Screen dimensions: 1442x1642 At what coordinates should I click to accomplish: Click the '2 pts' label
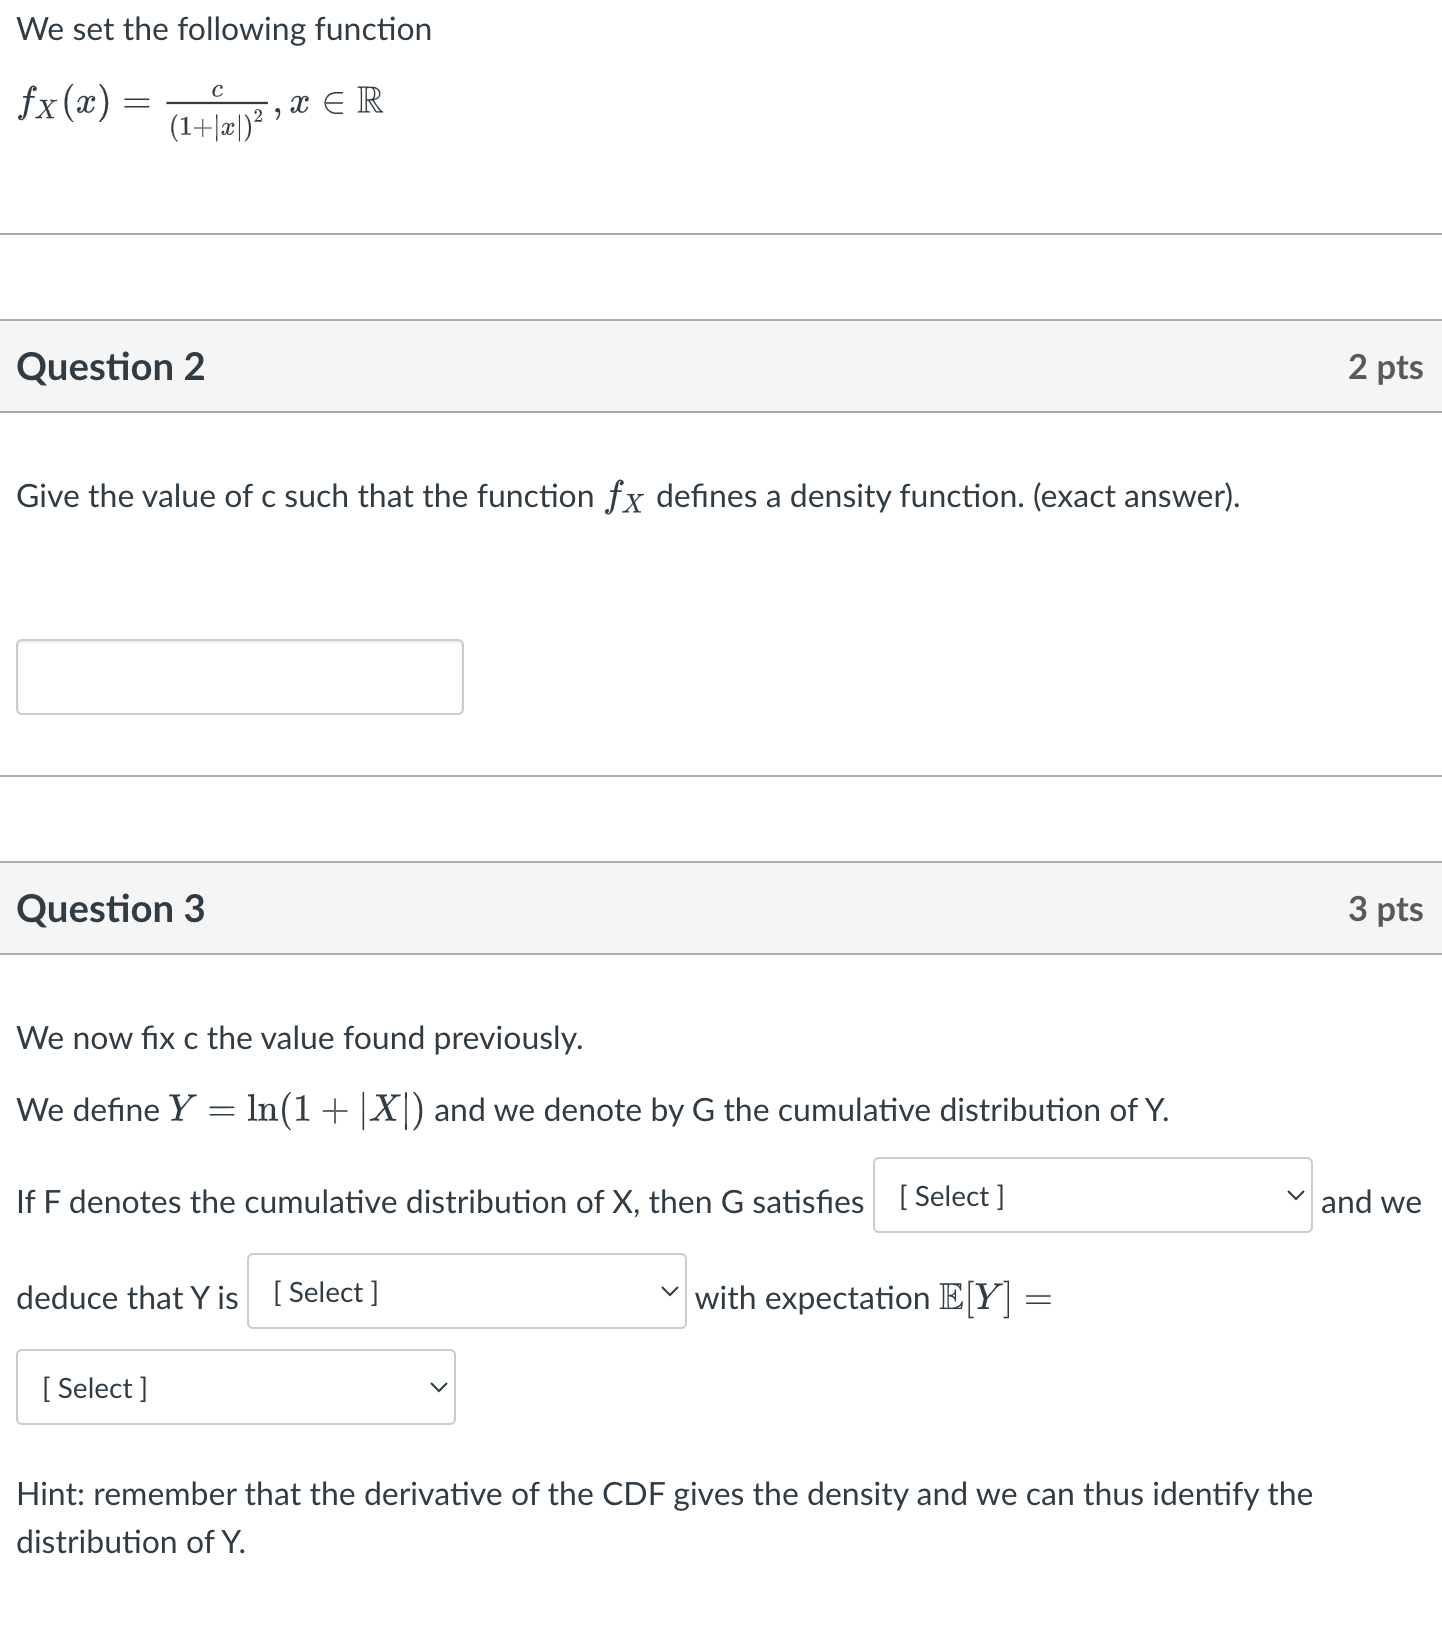(x=1385, y=367)
